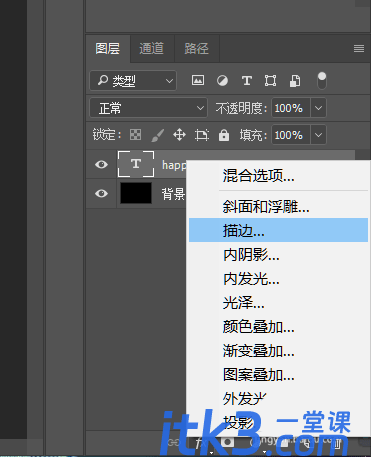Viewport: 371px width, 457px height.
Task: Choose 光泽... from the menu
Action: [x=278, y=303]
